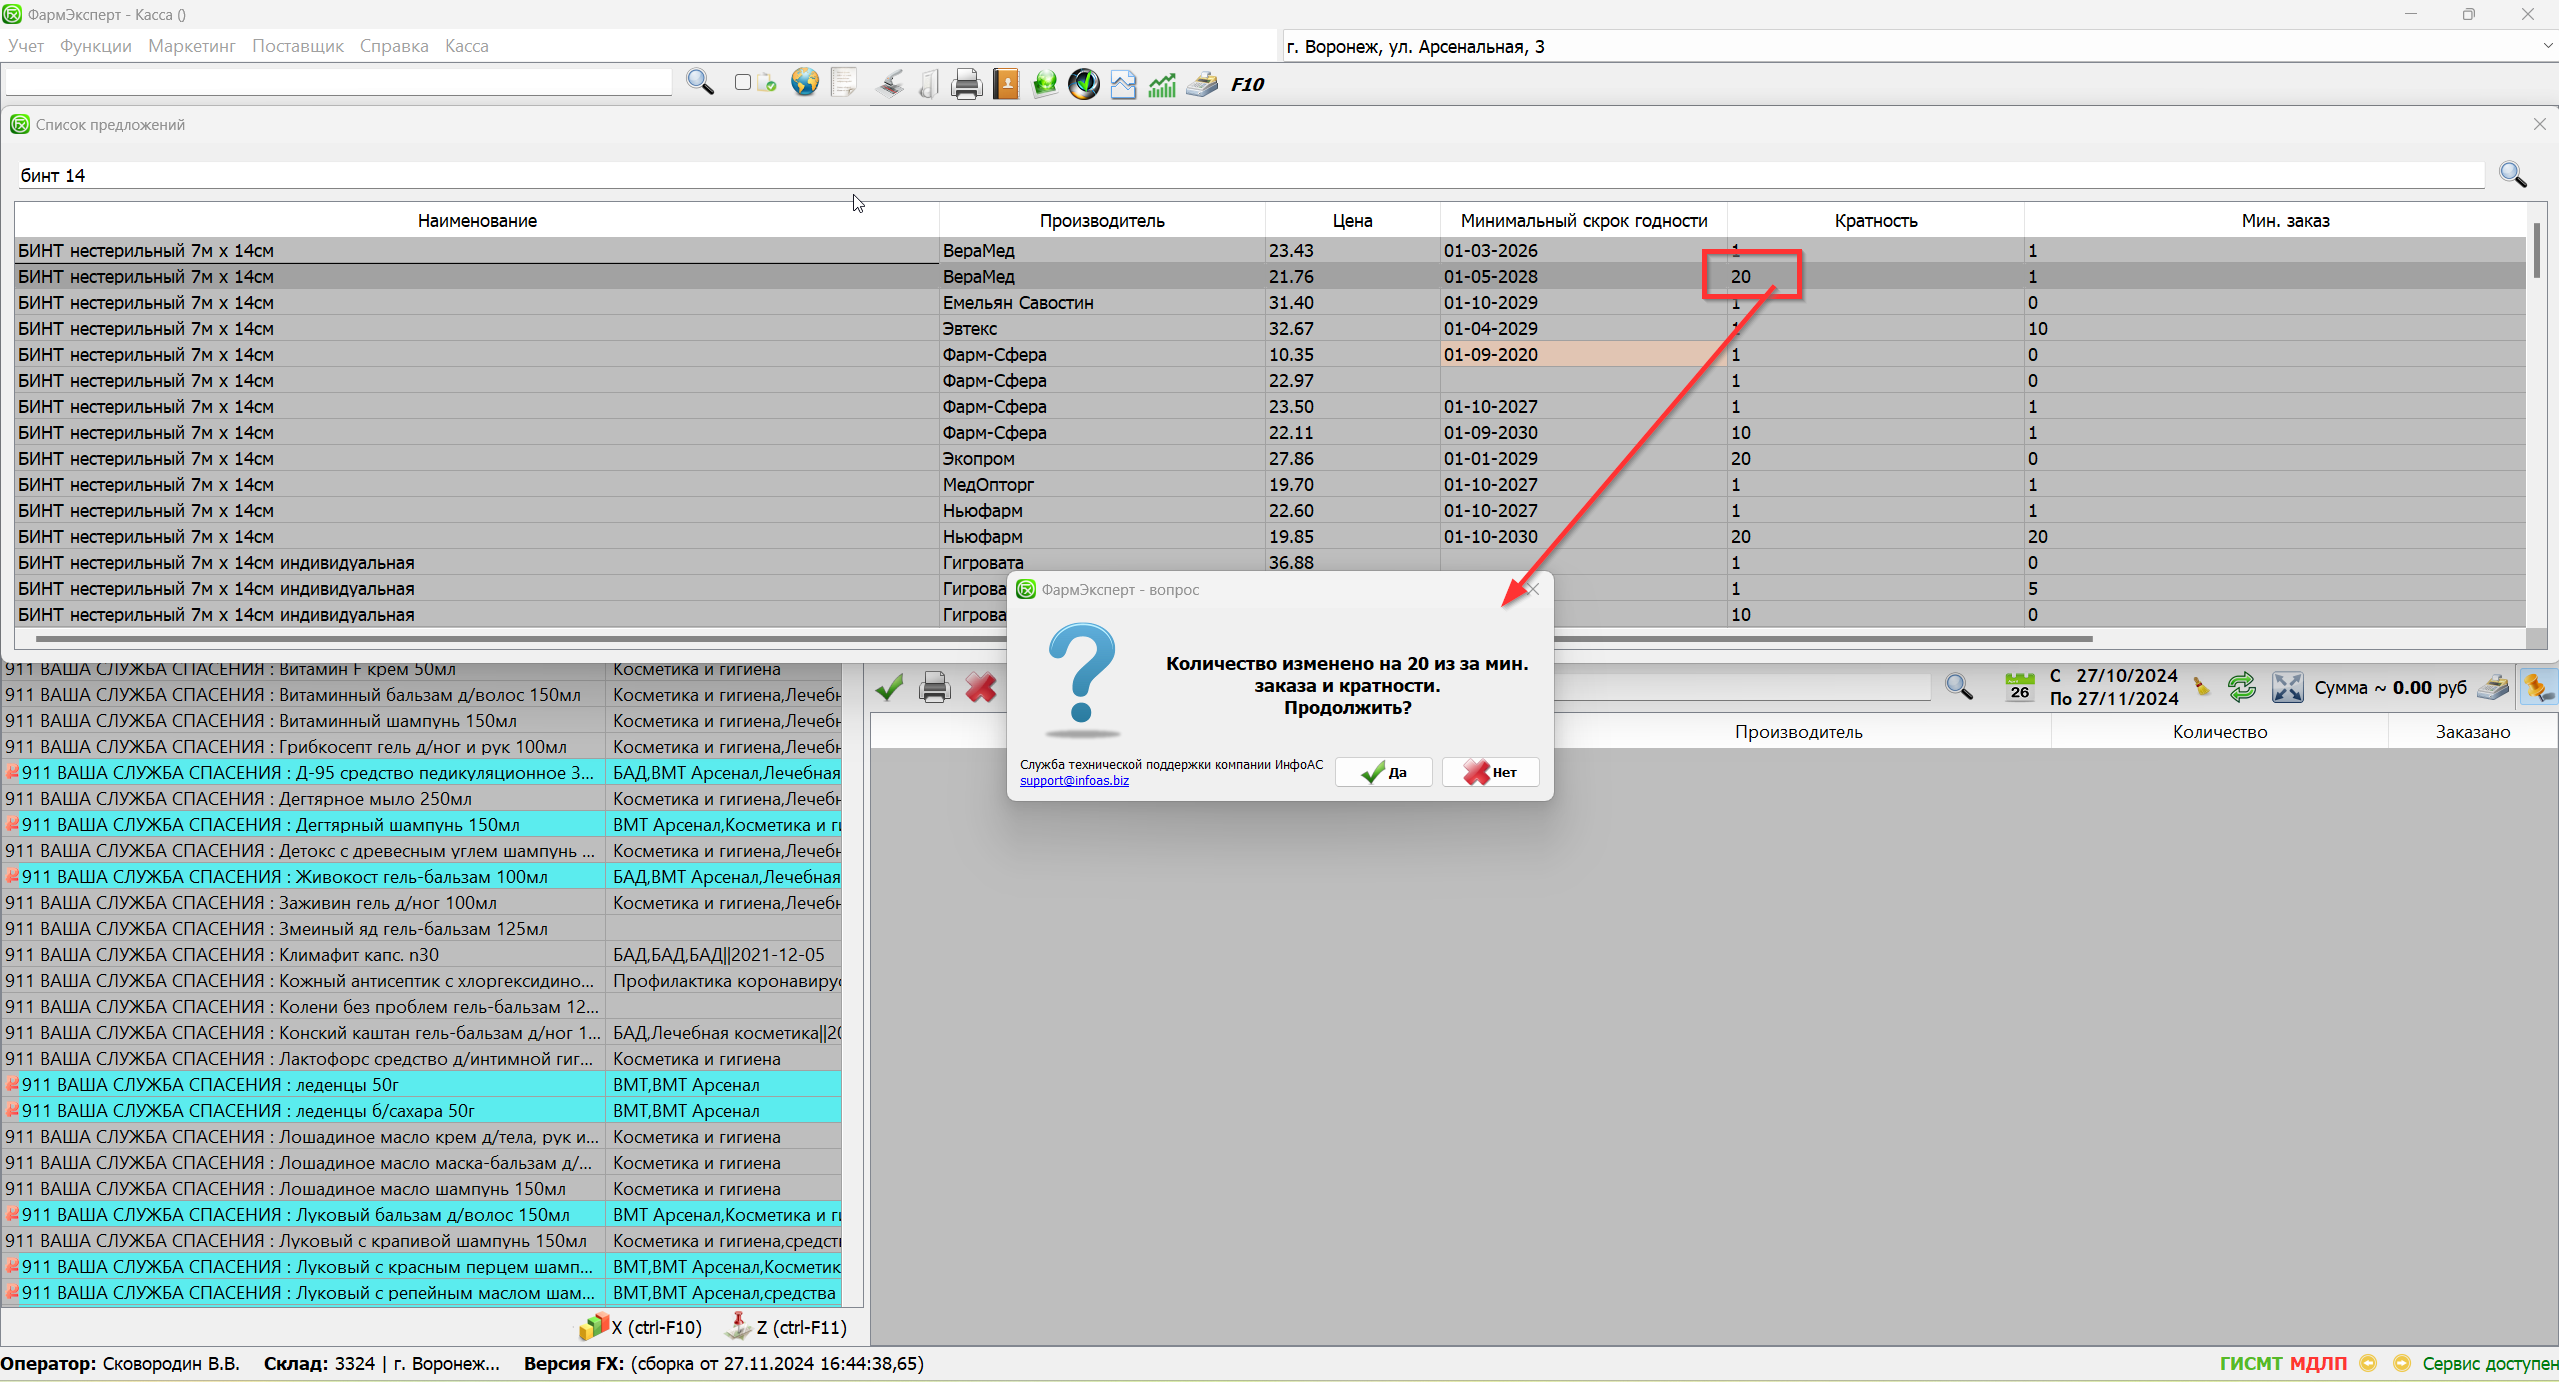Open the Маркетинг menu
This screenshot has width=2559, height=1382.
click(191, 46)
